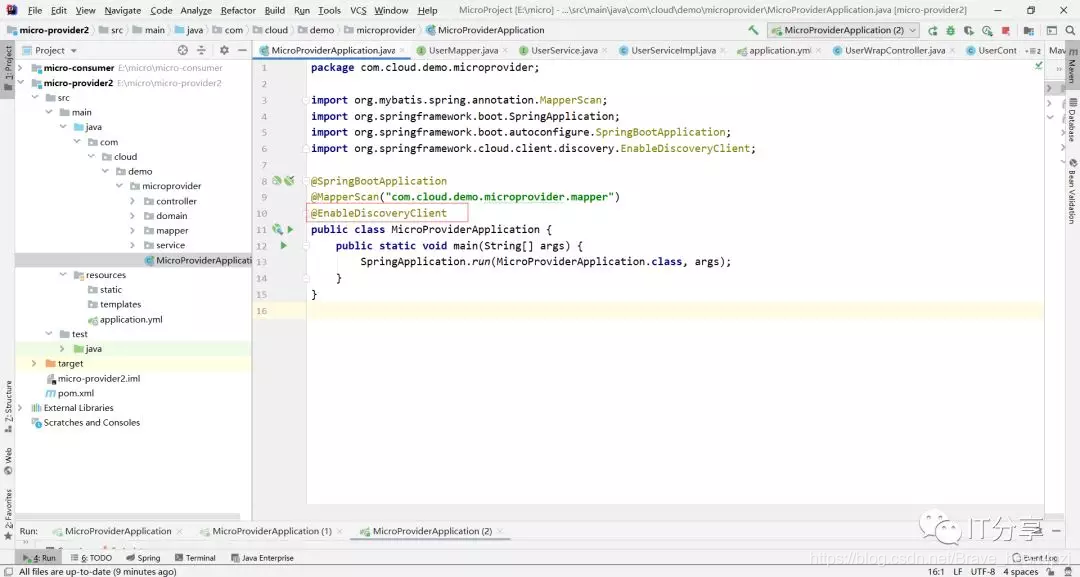Click the run gutter arrow beside main method
Viewport: 1080px width, 577px height.
click(283, 245)
